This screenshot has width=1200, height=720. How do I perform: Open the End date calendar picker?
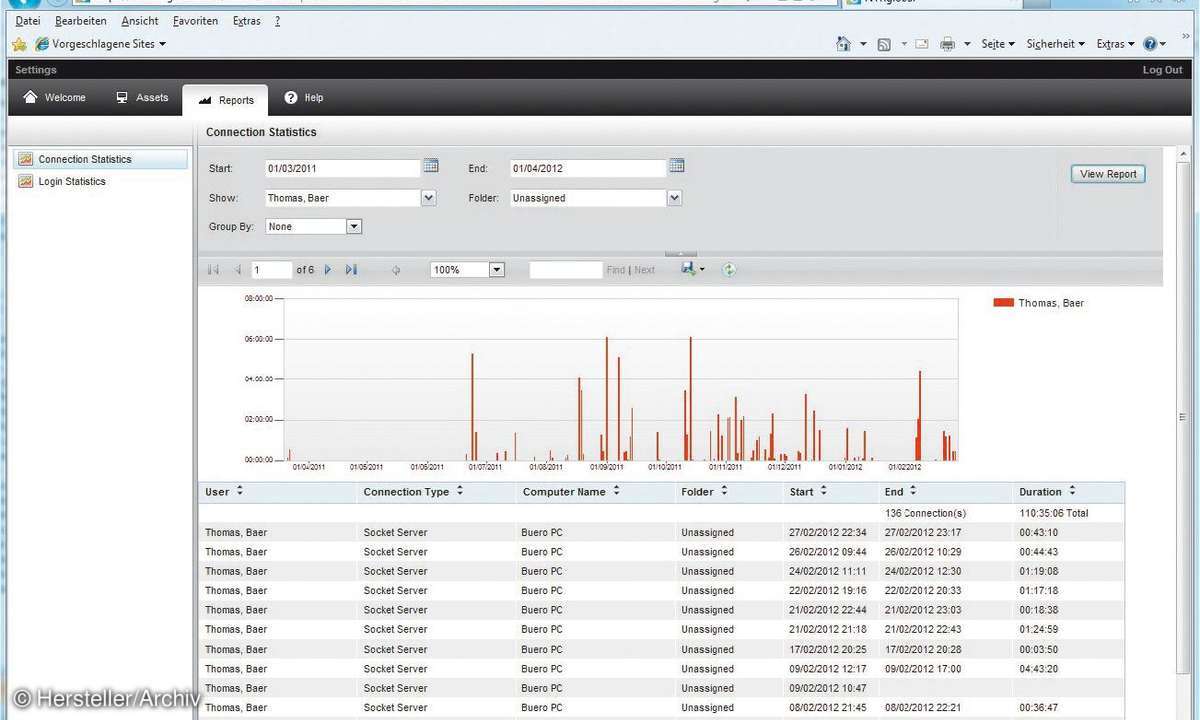[677, 166]
